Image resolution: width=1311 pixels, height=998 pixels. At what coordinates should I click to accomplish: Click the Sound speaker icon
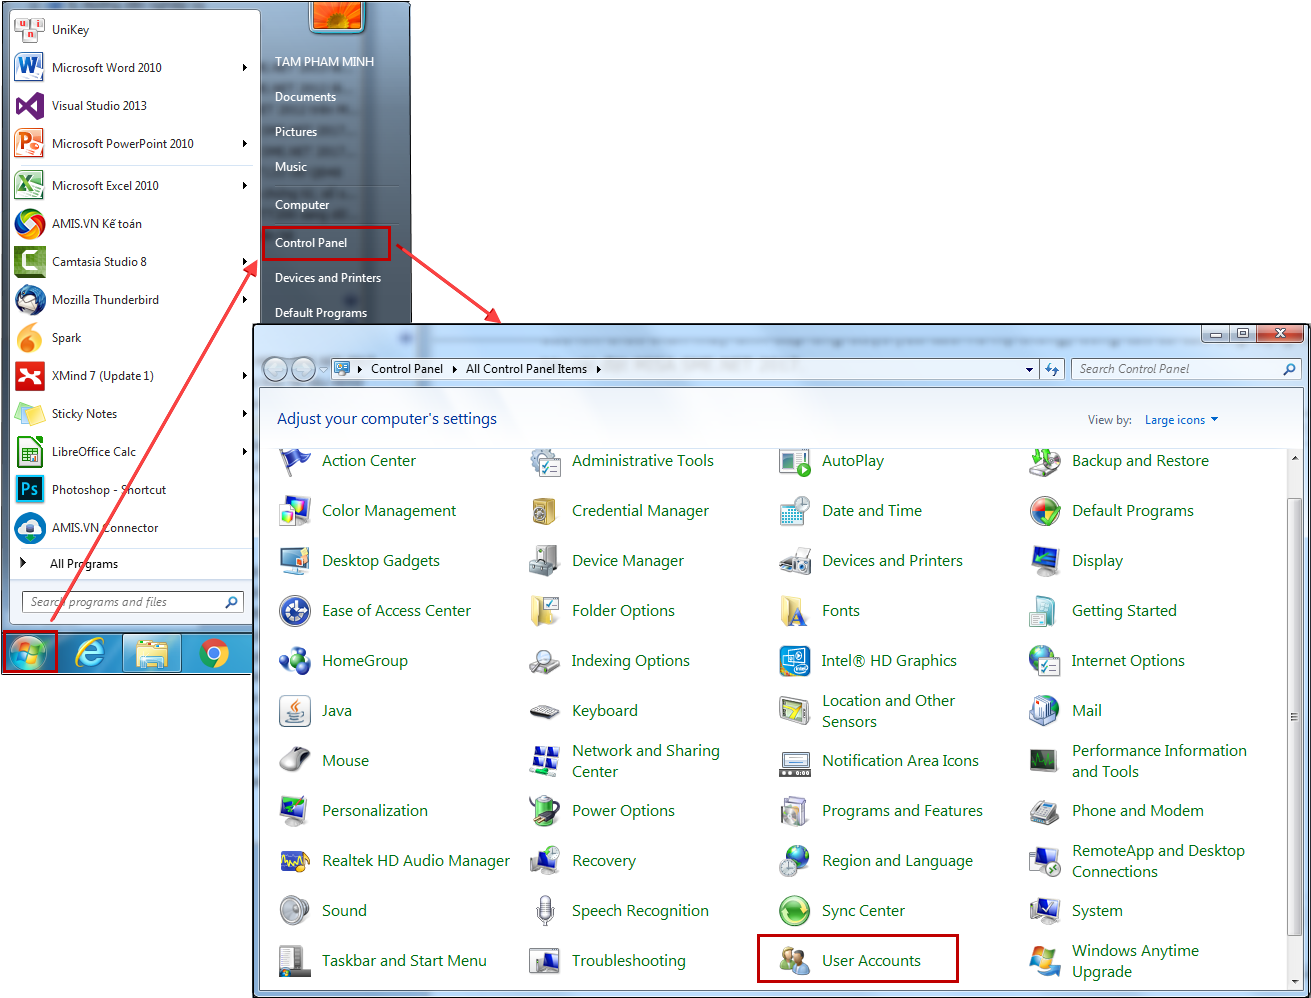point(294,911)
